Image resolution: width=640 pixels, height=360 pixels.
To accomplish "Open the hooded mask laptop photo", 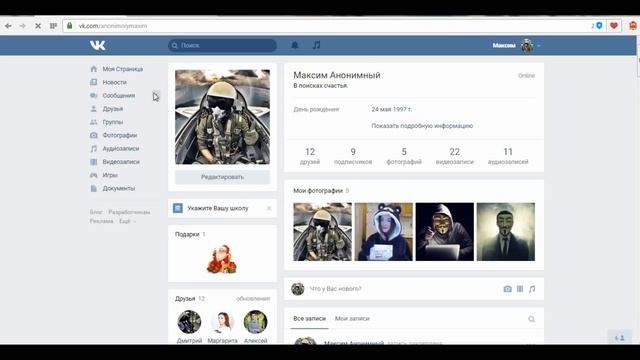I will click(445, 232).
